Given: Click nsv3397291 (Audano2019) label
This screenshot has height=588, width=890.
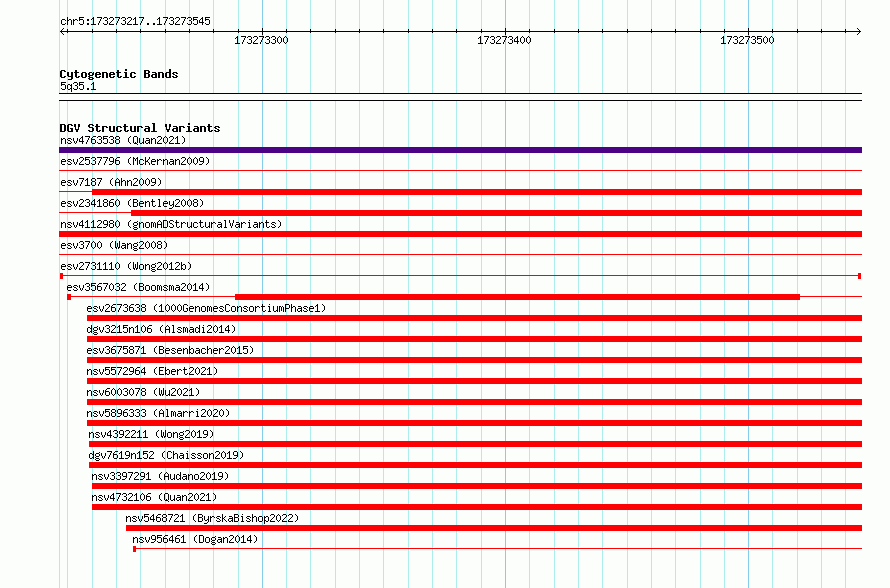Looking at the screenshot, I should (160, 476).
